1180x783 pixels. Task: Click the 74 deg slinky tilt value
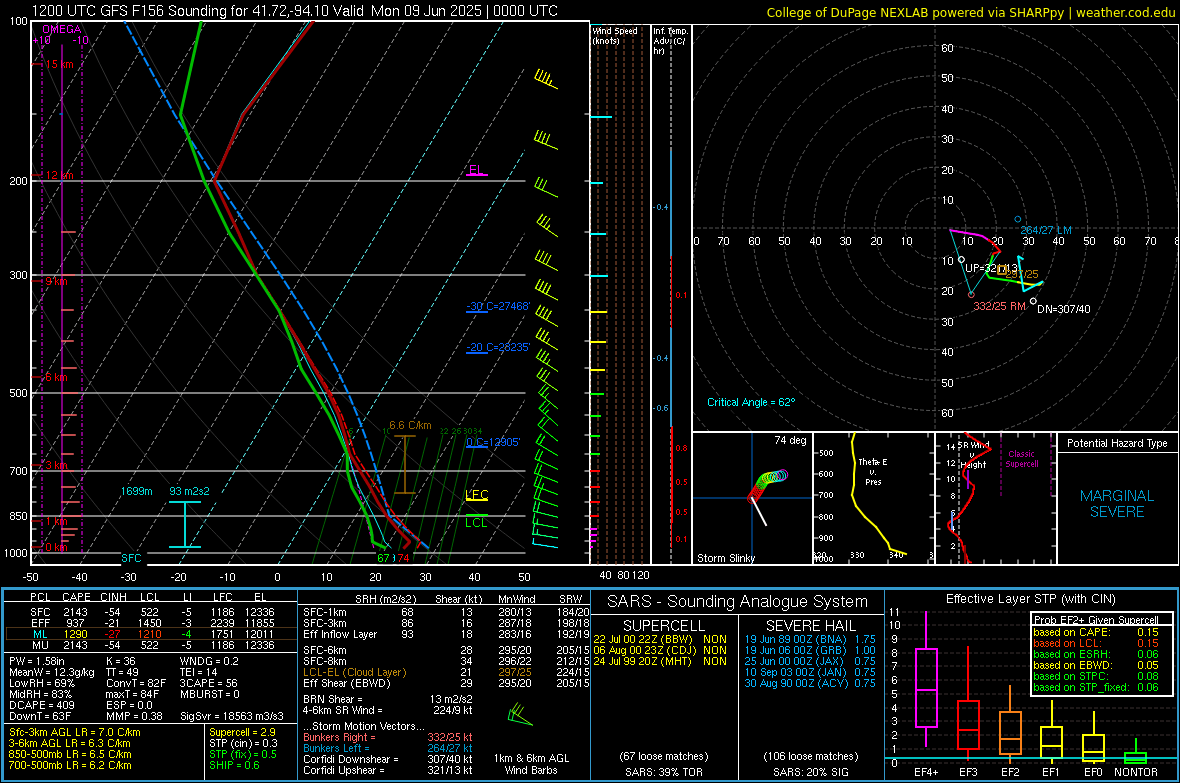790,440
